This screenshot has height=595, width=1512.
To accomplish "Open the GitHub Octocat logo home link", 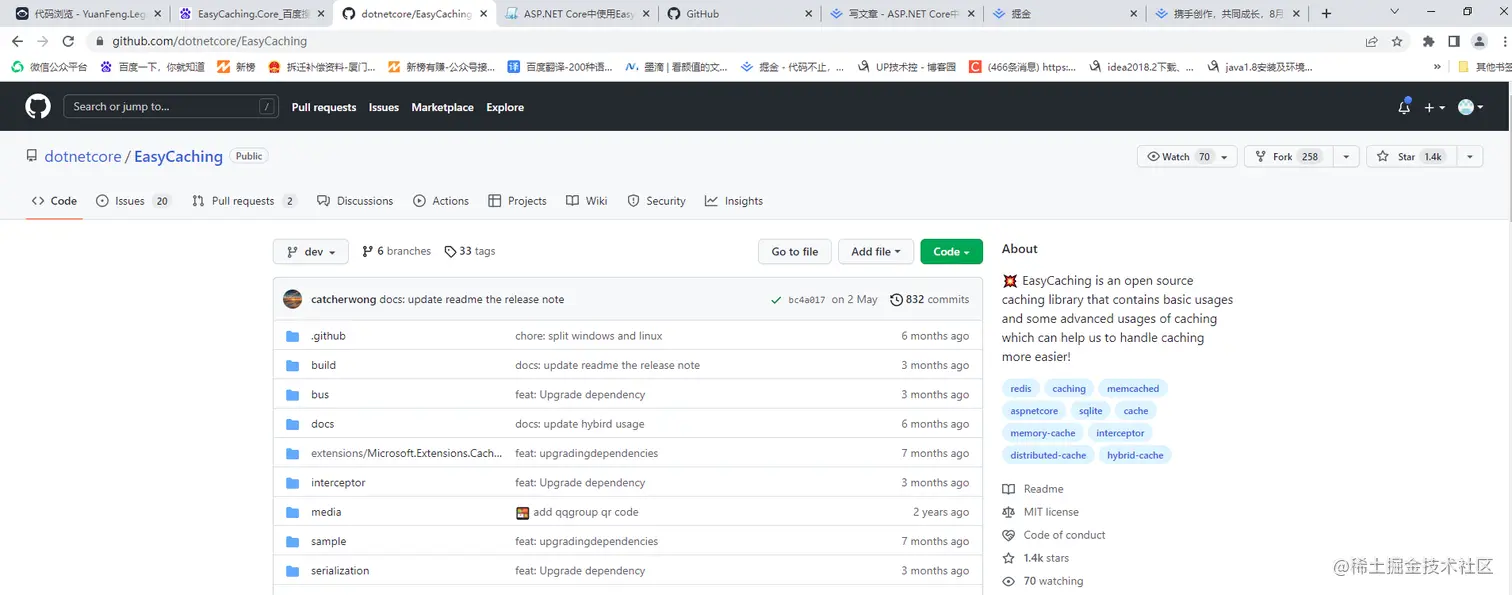I will (x=37, y=107).
